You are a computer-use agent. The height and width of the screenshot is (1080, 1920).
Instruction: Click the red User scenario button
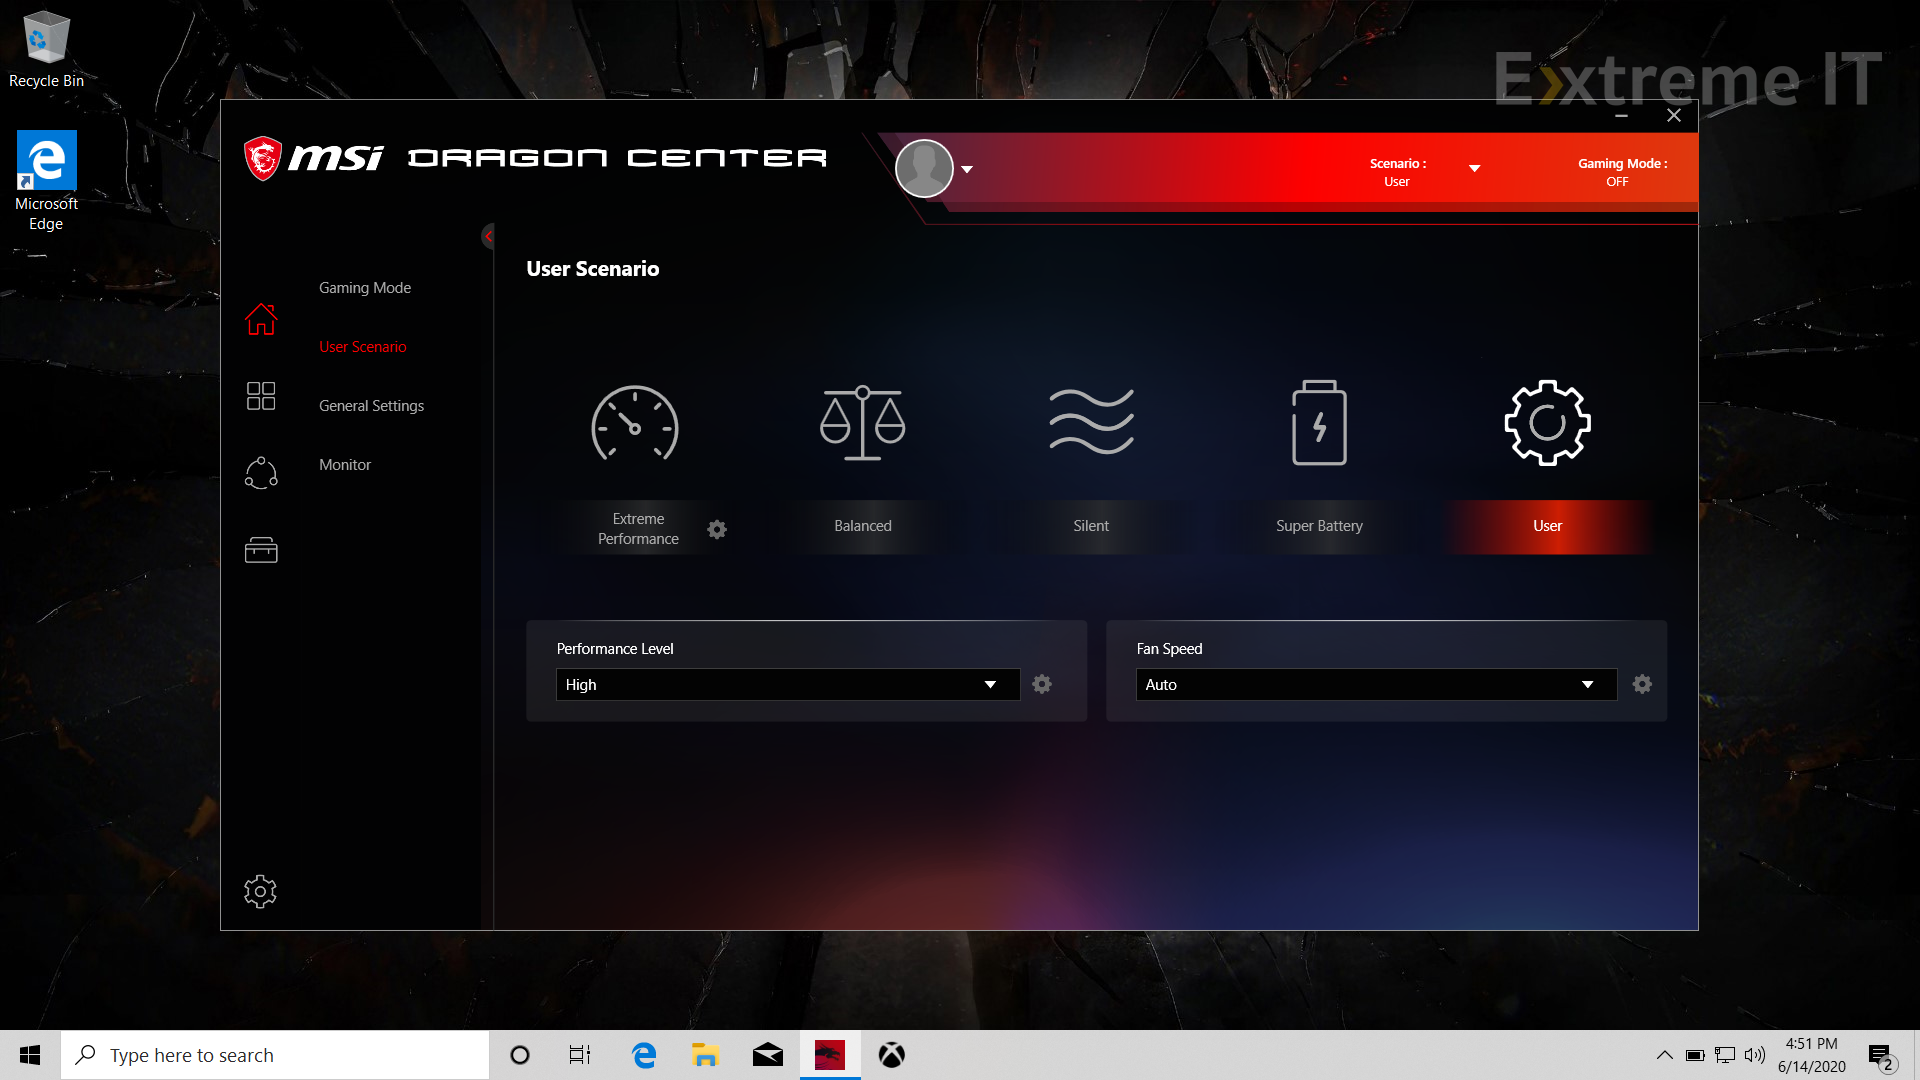[x=1547, y=526]
